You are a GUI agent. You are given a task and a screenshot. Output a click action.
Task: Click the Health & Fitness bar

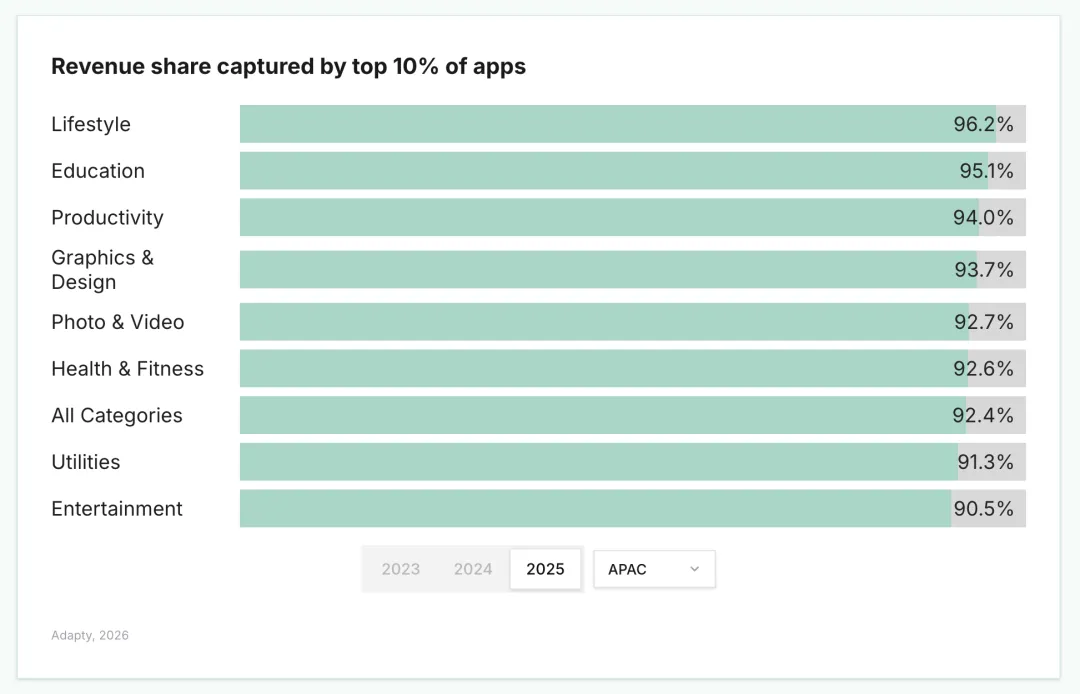(x=600, y=369)
